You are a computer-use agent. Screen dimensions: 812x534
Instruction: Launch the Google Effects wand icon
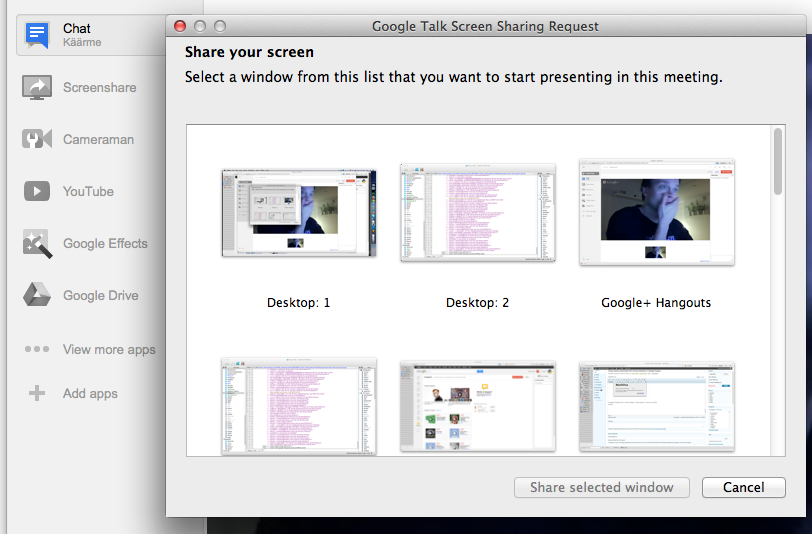pyautogui.click(x=37, y=243)
